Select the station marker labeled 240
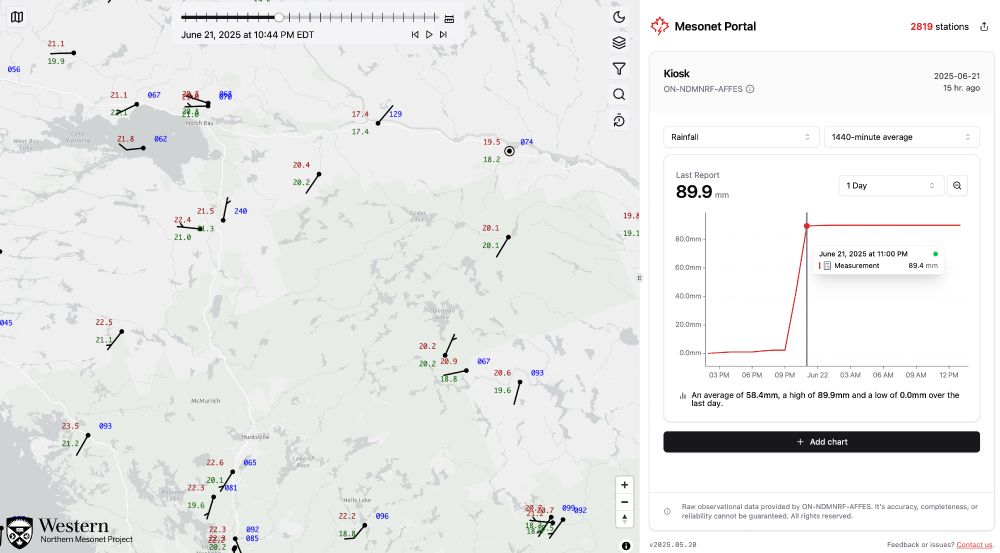 click(x=223, y=220)
